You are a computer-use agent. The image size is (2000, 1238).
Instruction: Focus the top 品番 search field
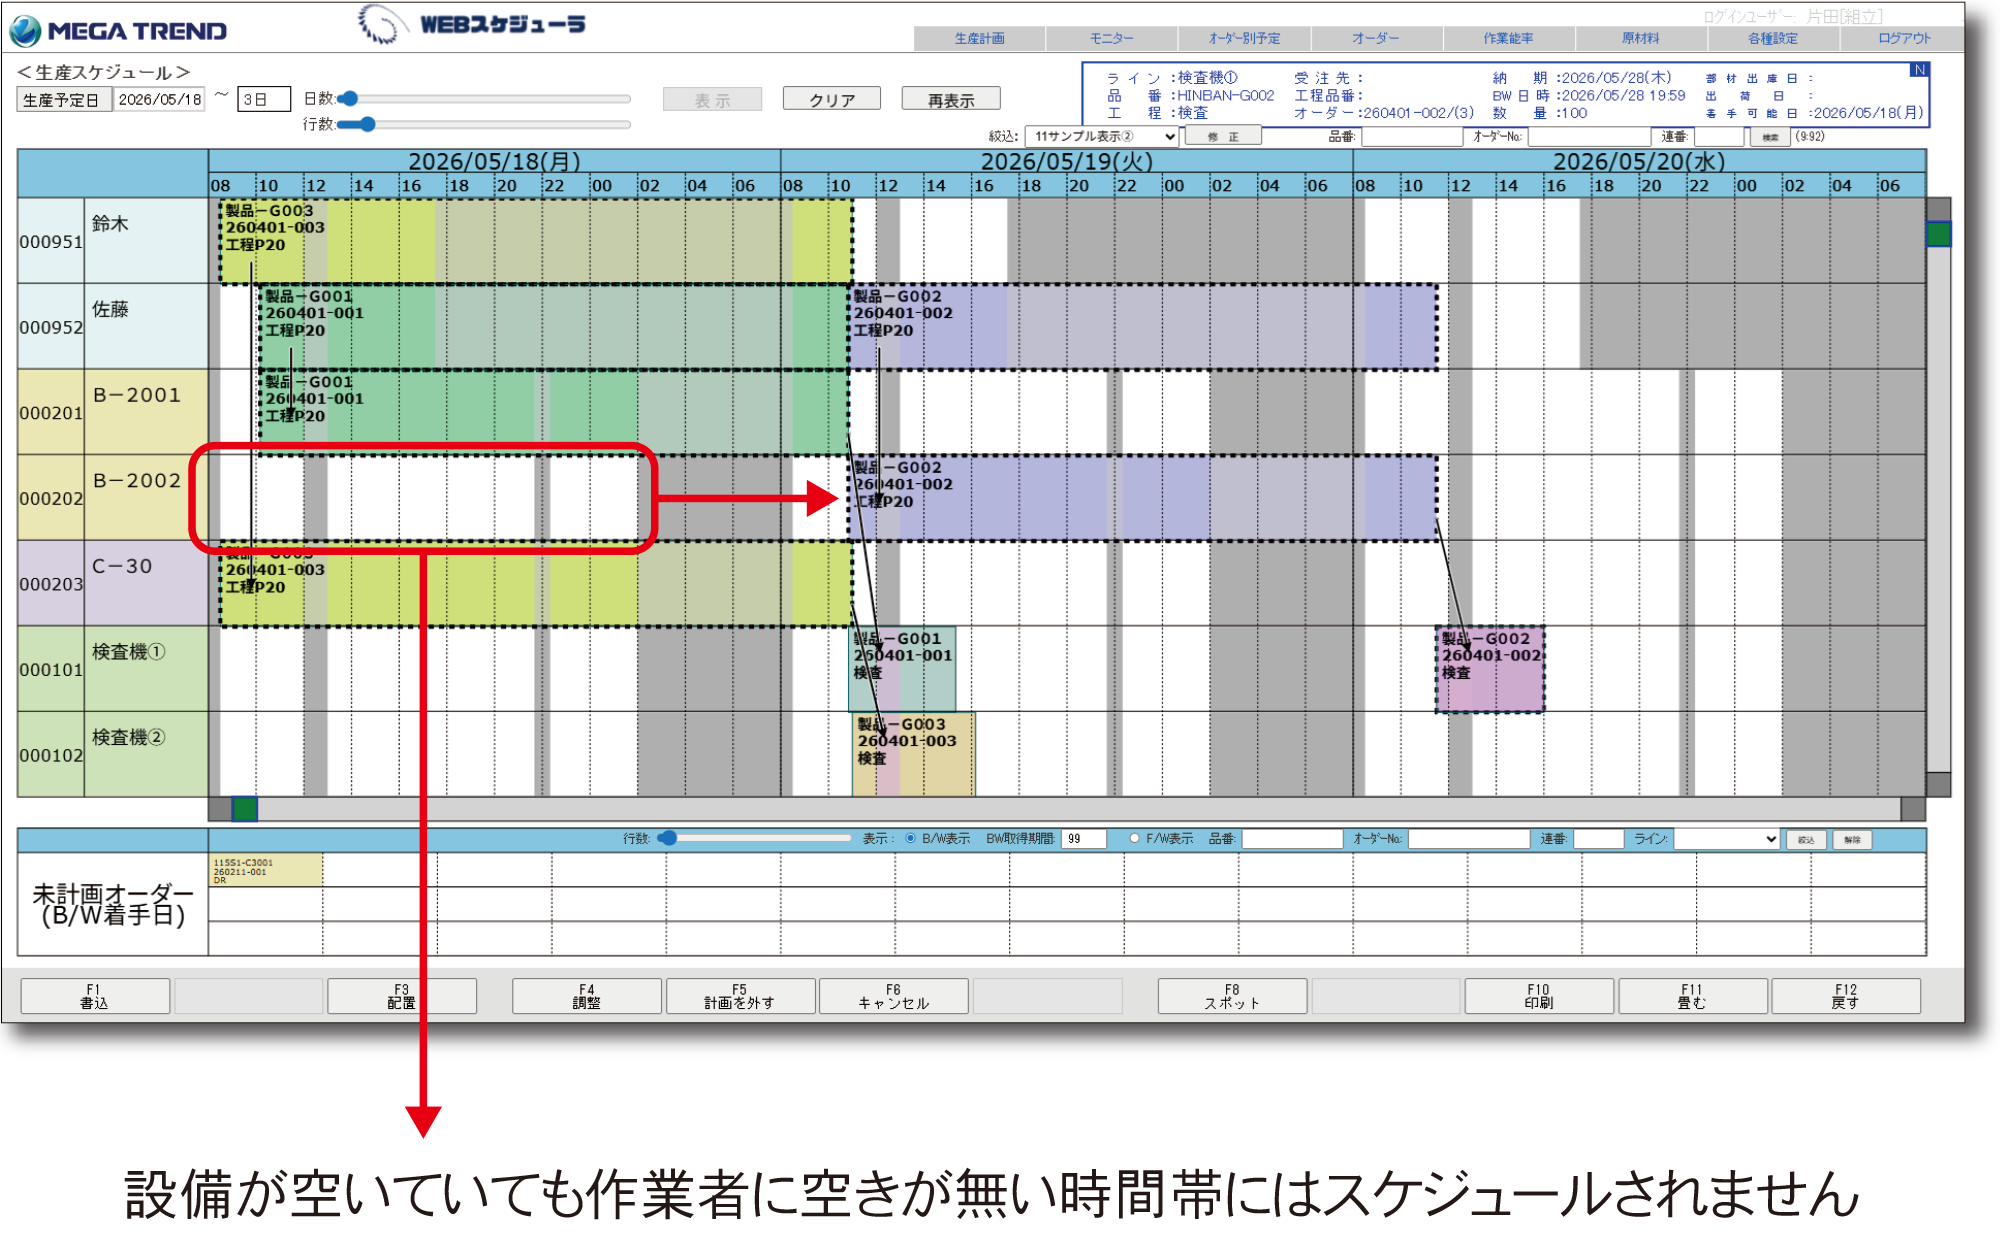[1412, 137]
